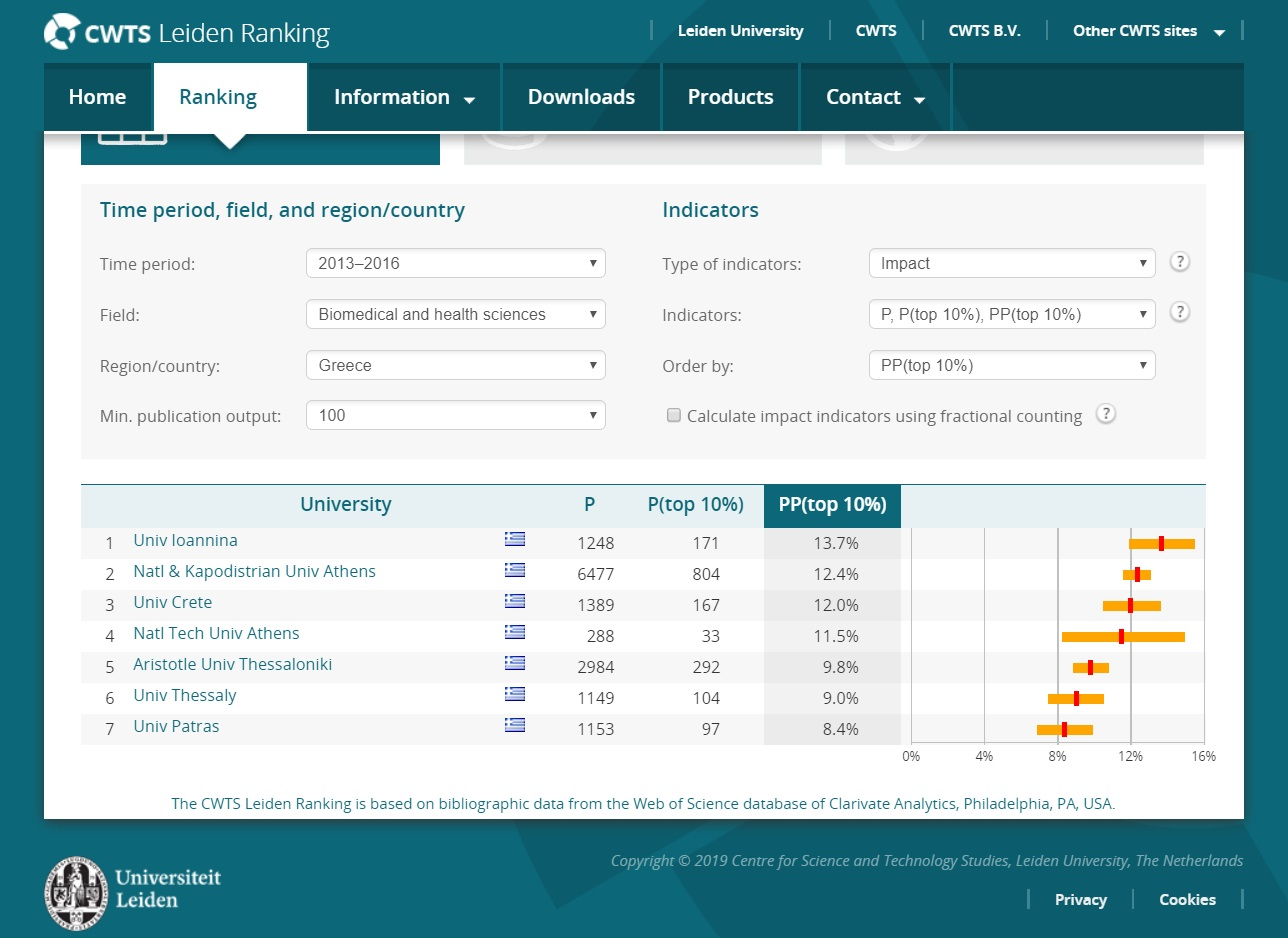Screen dimensions: 1288x938
Task: Click the CWTS Leiden Ranking logo
Action: 187,32
